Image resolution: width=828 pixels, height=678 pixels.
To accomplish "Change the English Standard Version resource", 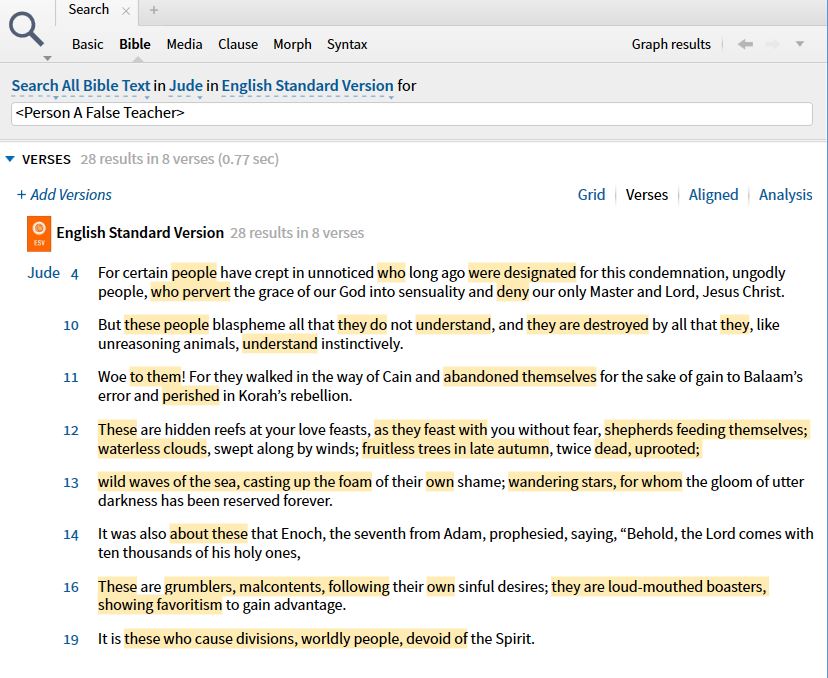I will (307, 86).
